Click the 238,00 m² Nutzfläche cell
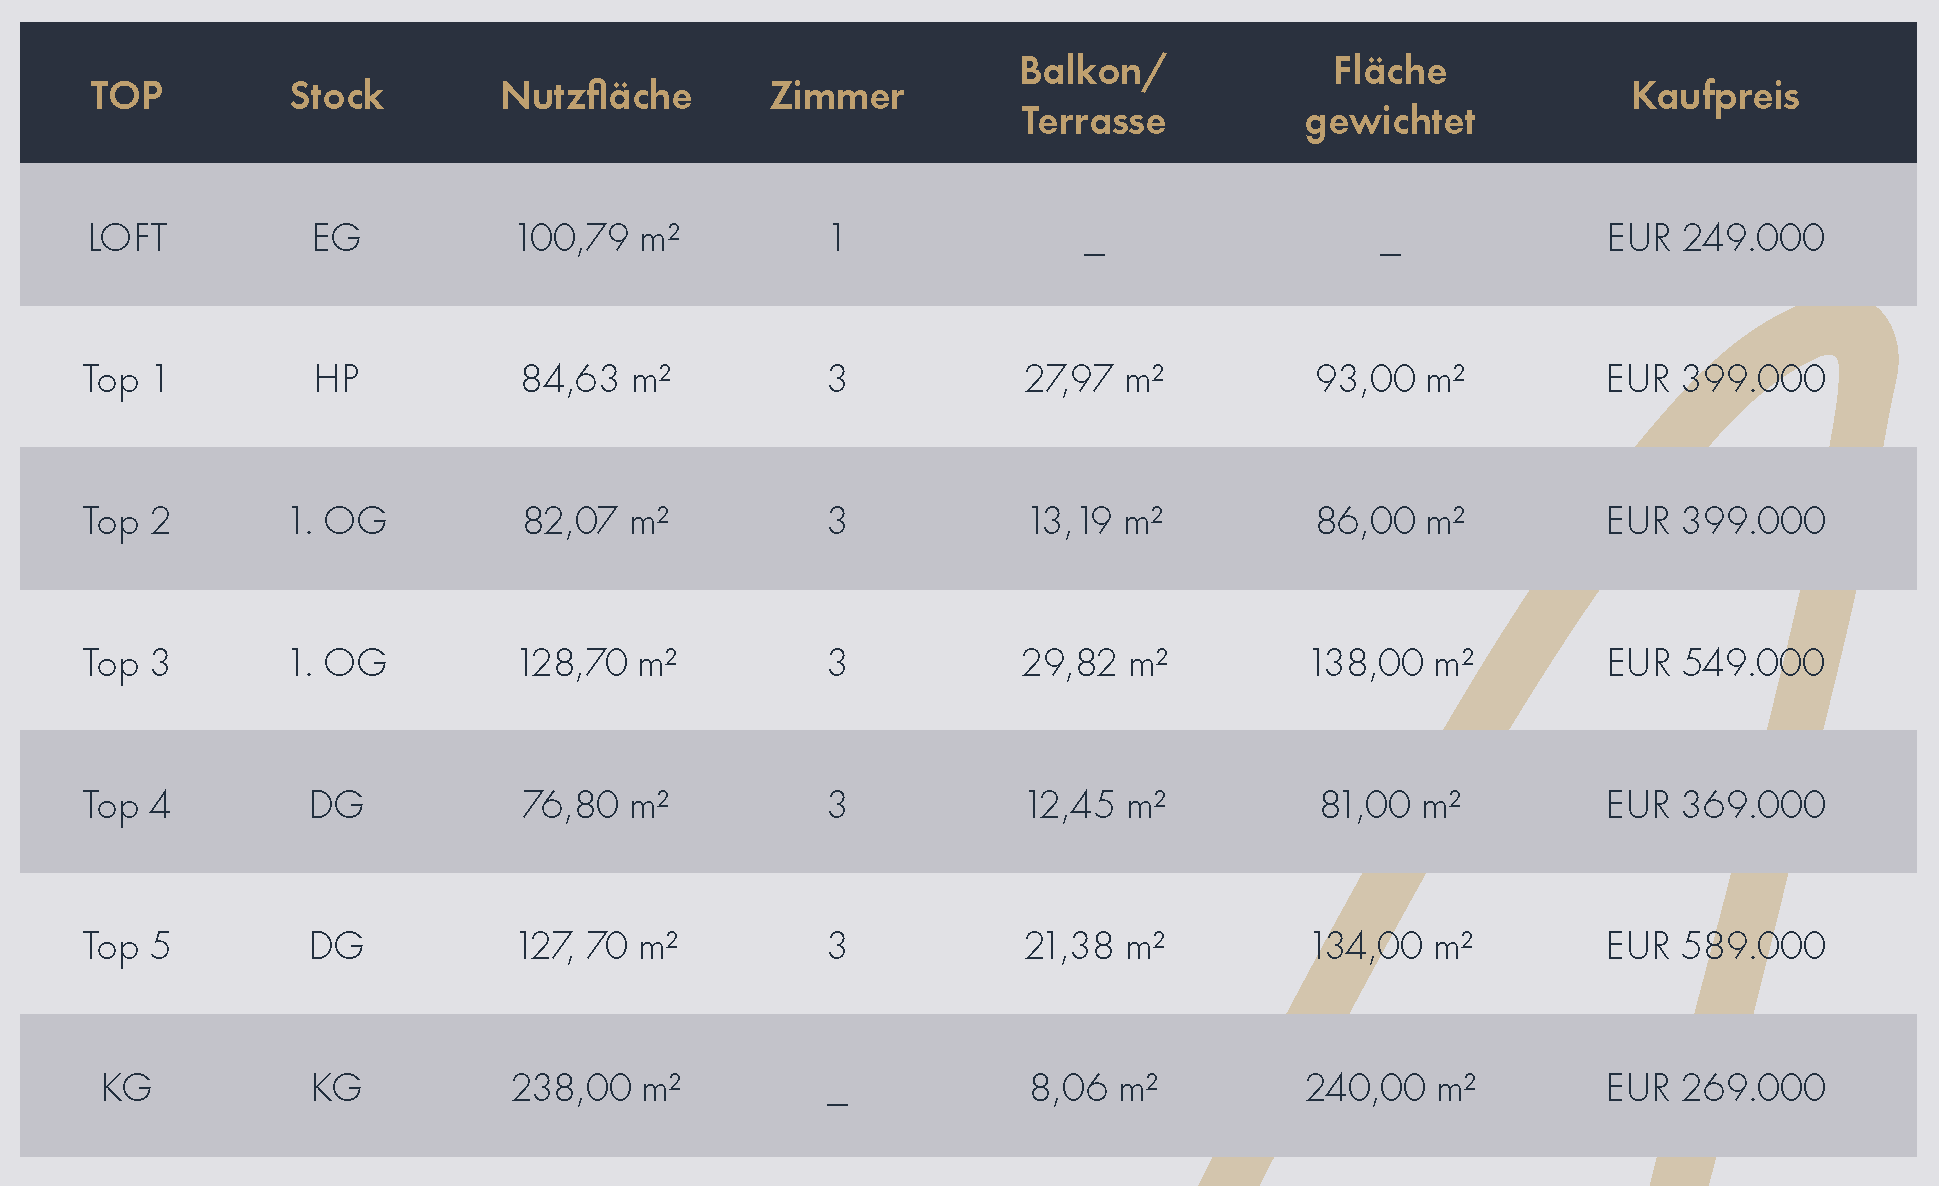The height and width of the screenshot is (1186, 1939). pyautogui.click(x=596, y=1088)
